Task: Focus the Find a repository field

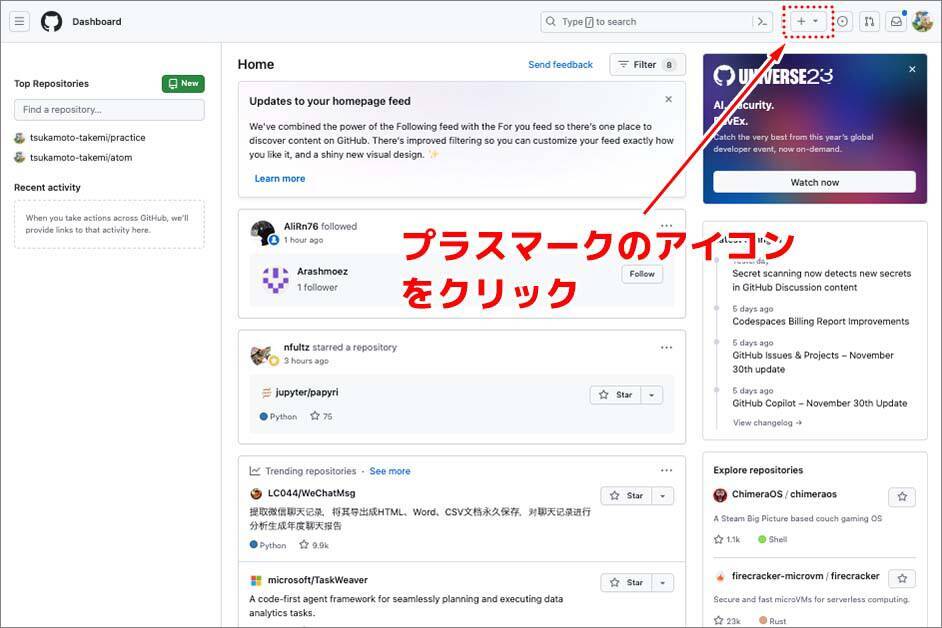Action: [x=109, y=110]
